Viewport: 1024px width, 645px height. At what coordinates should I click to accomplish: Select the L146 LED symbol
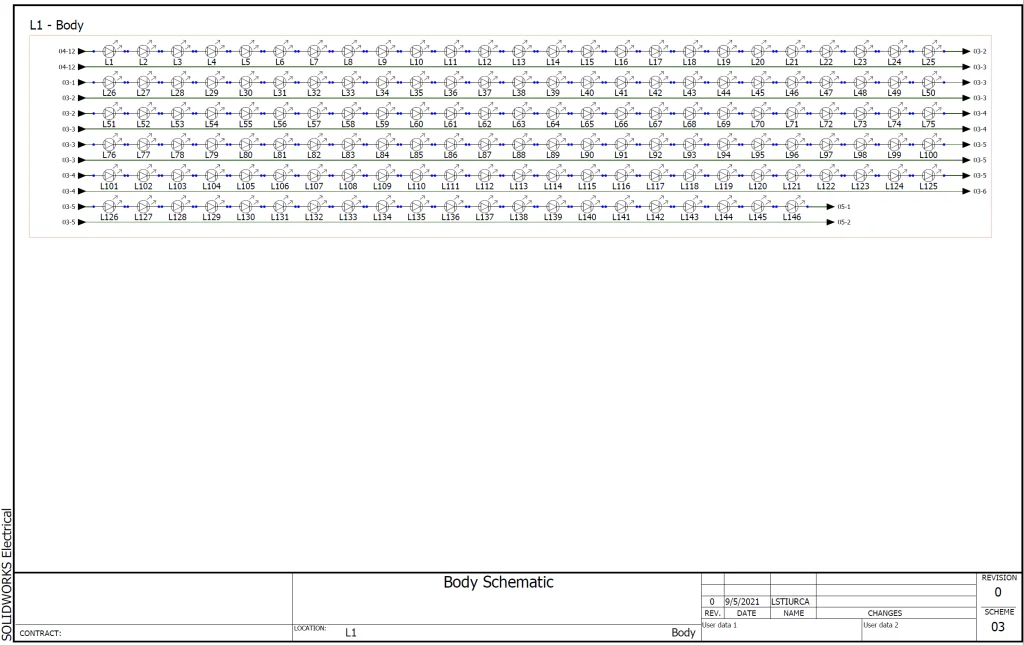pyautogui.click(x=792, y=206)
